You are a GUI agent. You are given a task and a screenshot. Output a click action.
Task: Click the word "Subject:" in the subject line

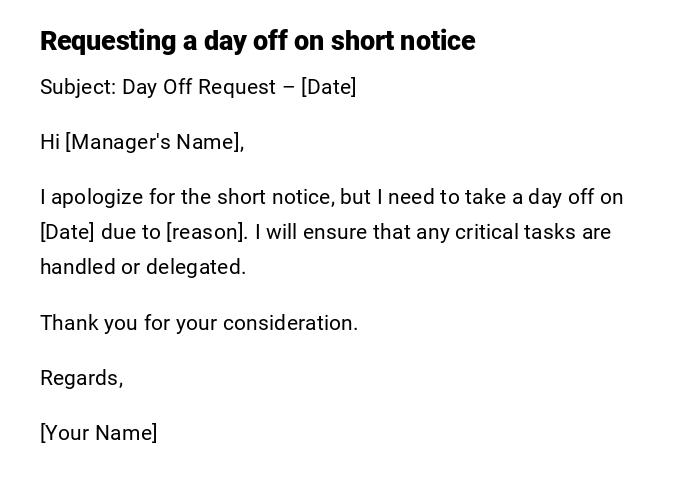[78, 87]
